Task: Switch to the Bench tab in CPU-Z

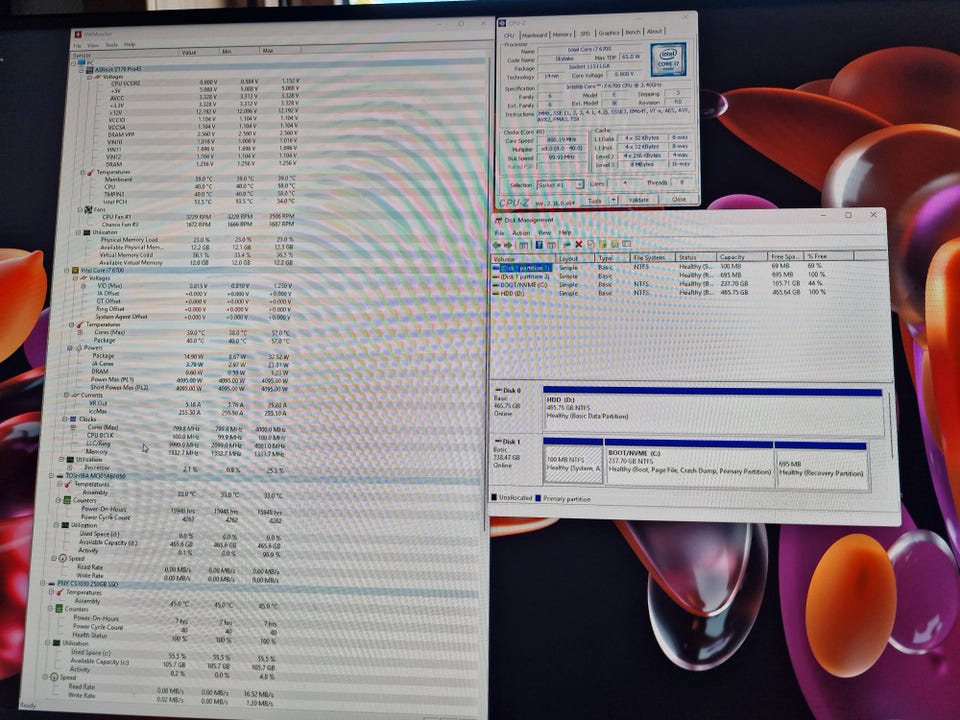Action: point(633,32)
